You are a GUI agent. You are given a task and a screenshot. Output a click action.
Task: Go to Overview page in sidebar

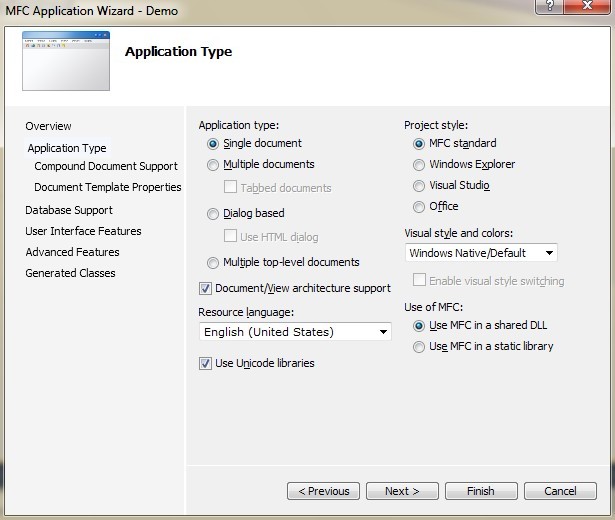point(48,126)
